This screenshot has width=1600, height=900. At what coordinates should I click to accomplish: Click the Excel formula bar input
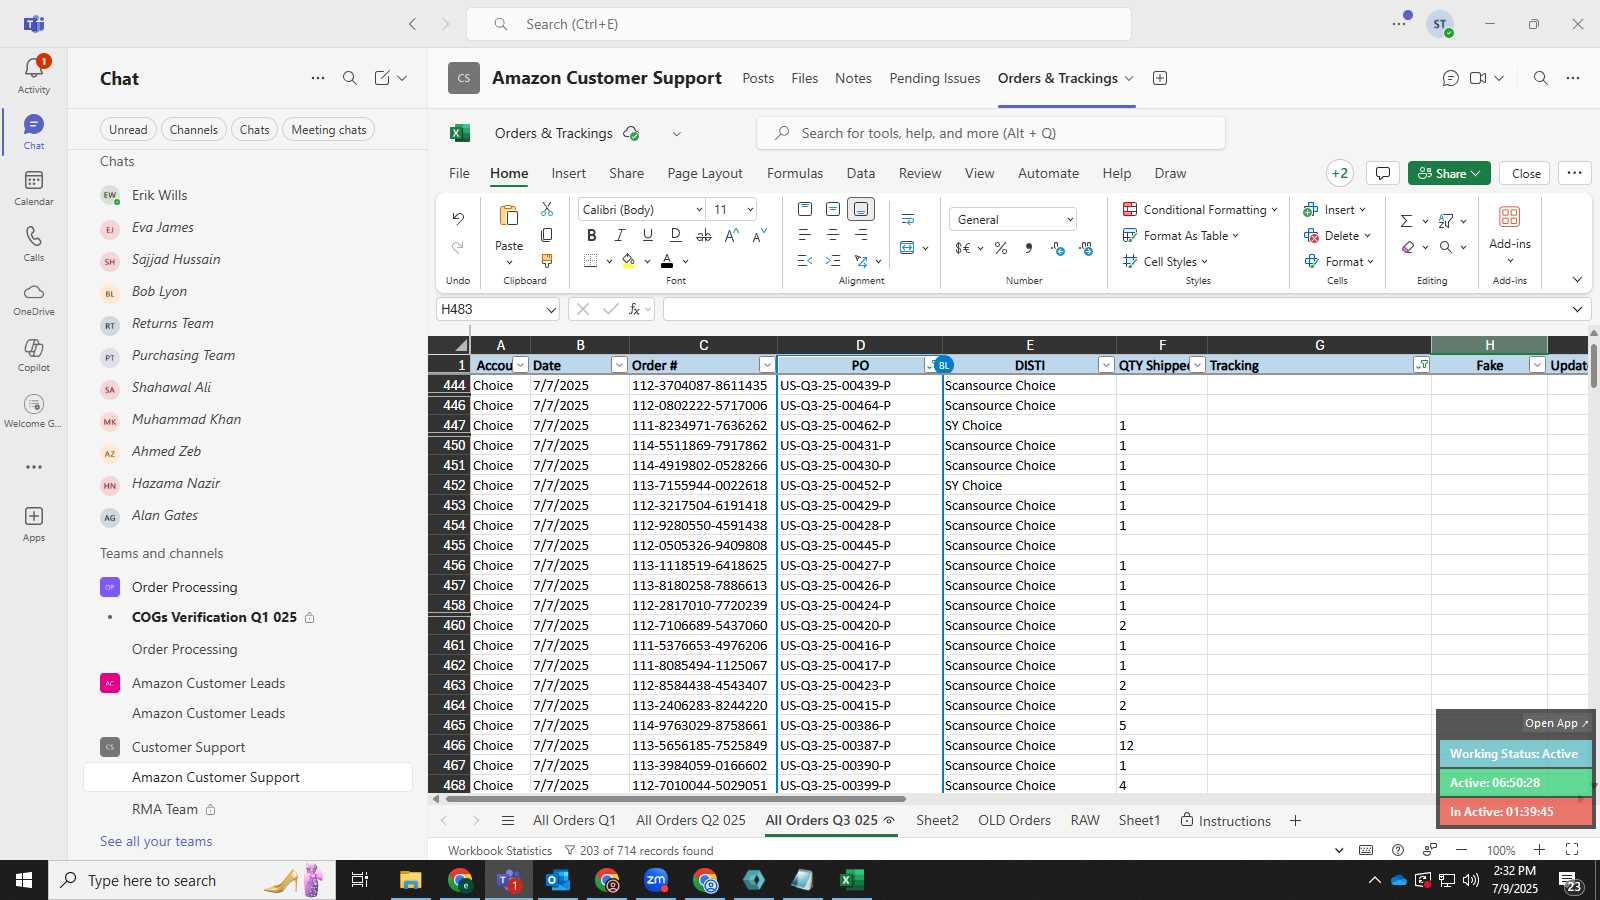click(1115, 310)
